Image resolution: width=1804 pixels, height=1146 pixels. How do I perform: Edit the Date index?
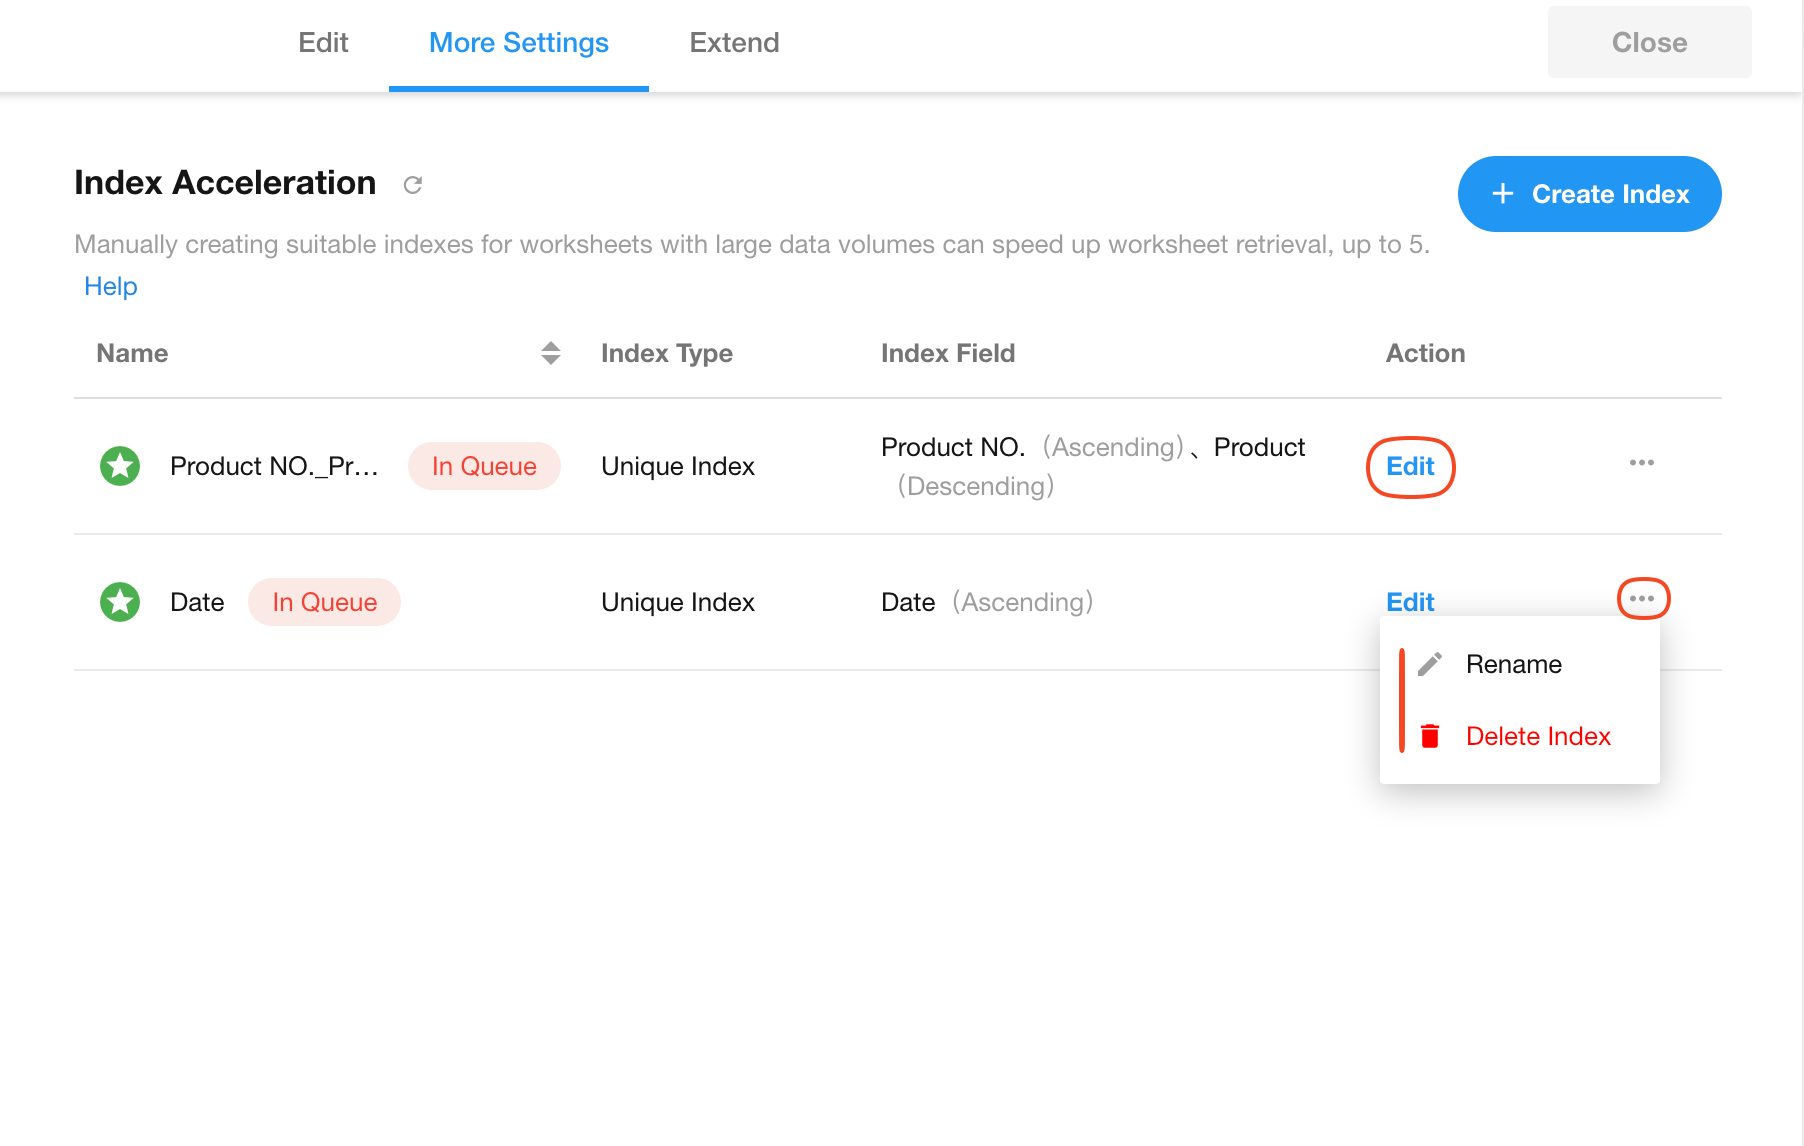click(1410, 602)
